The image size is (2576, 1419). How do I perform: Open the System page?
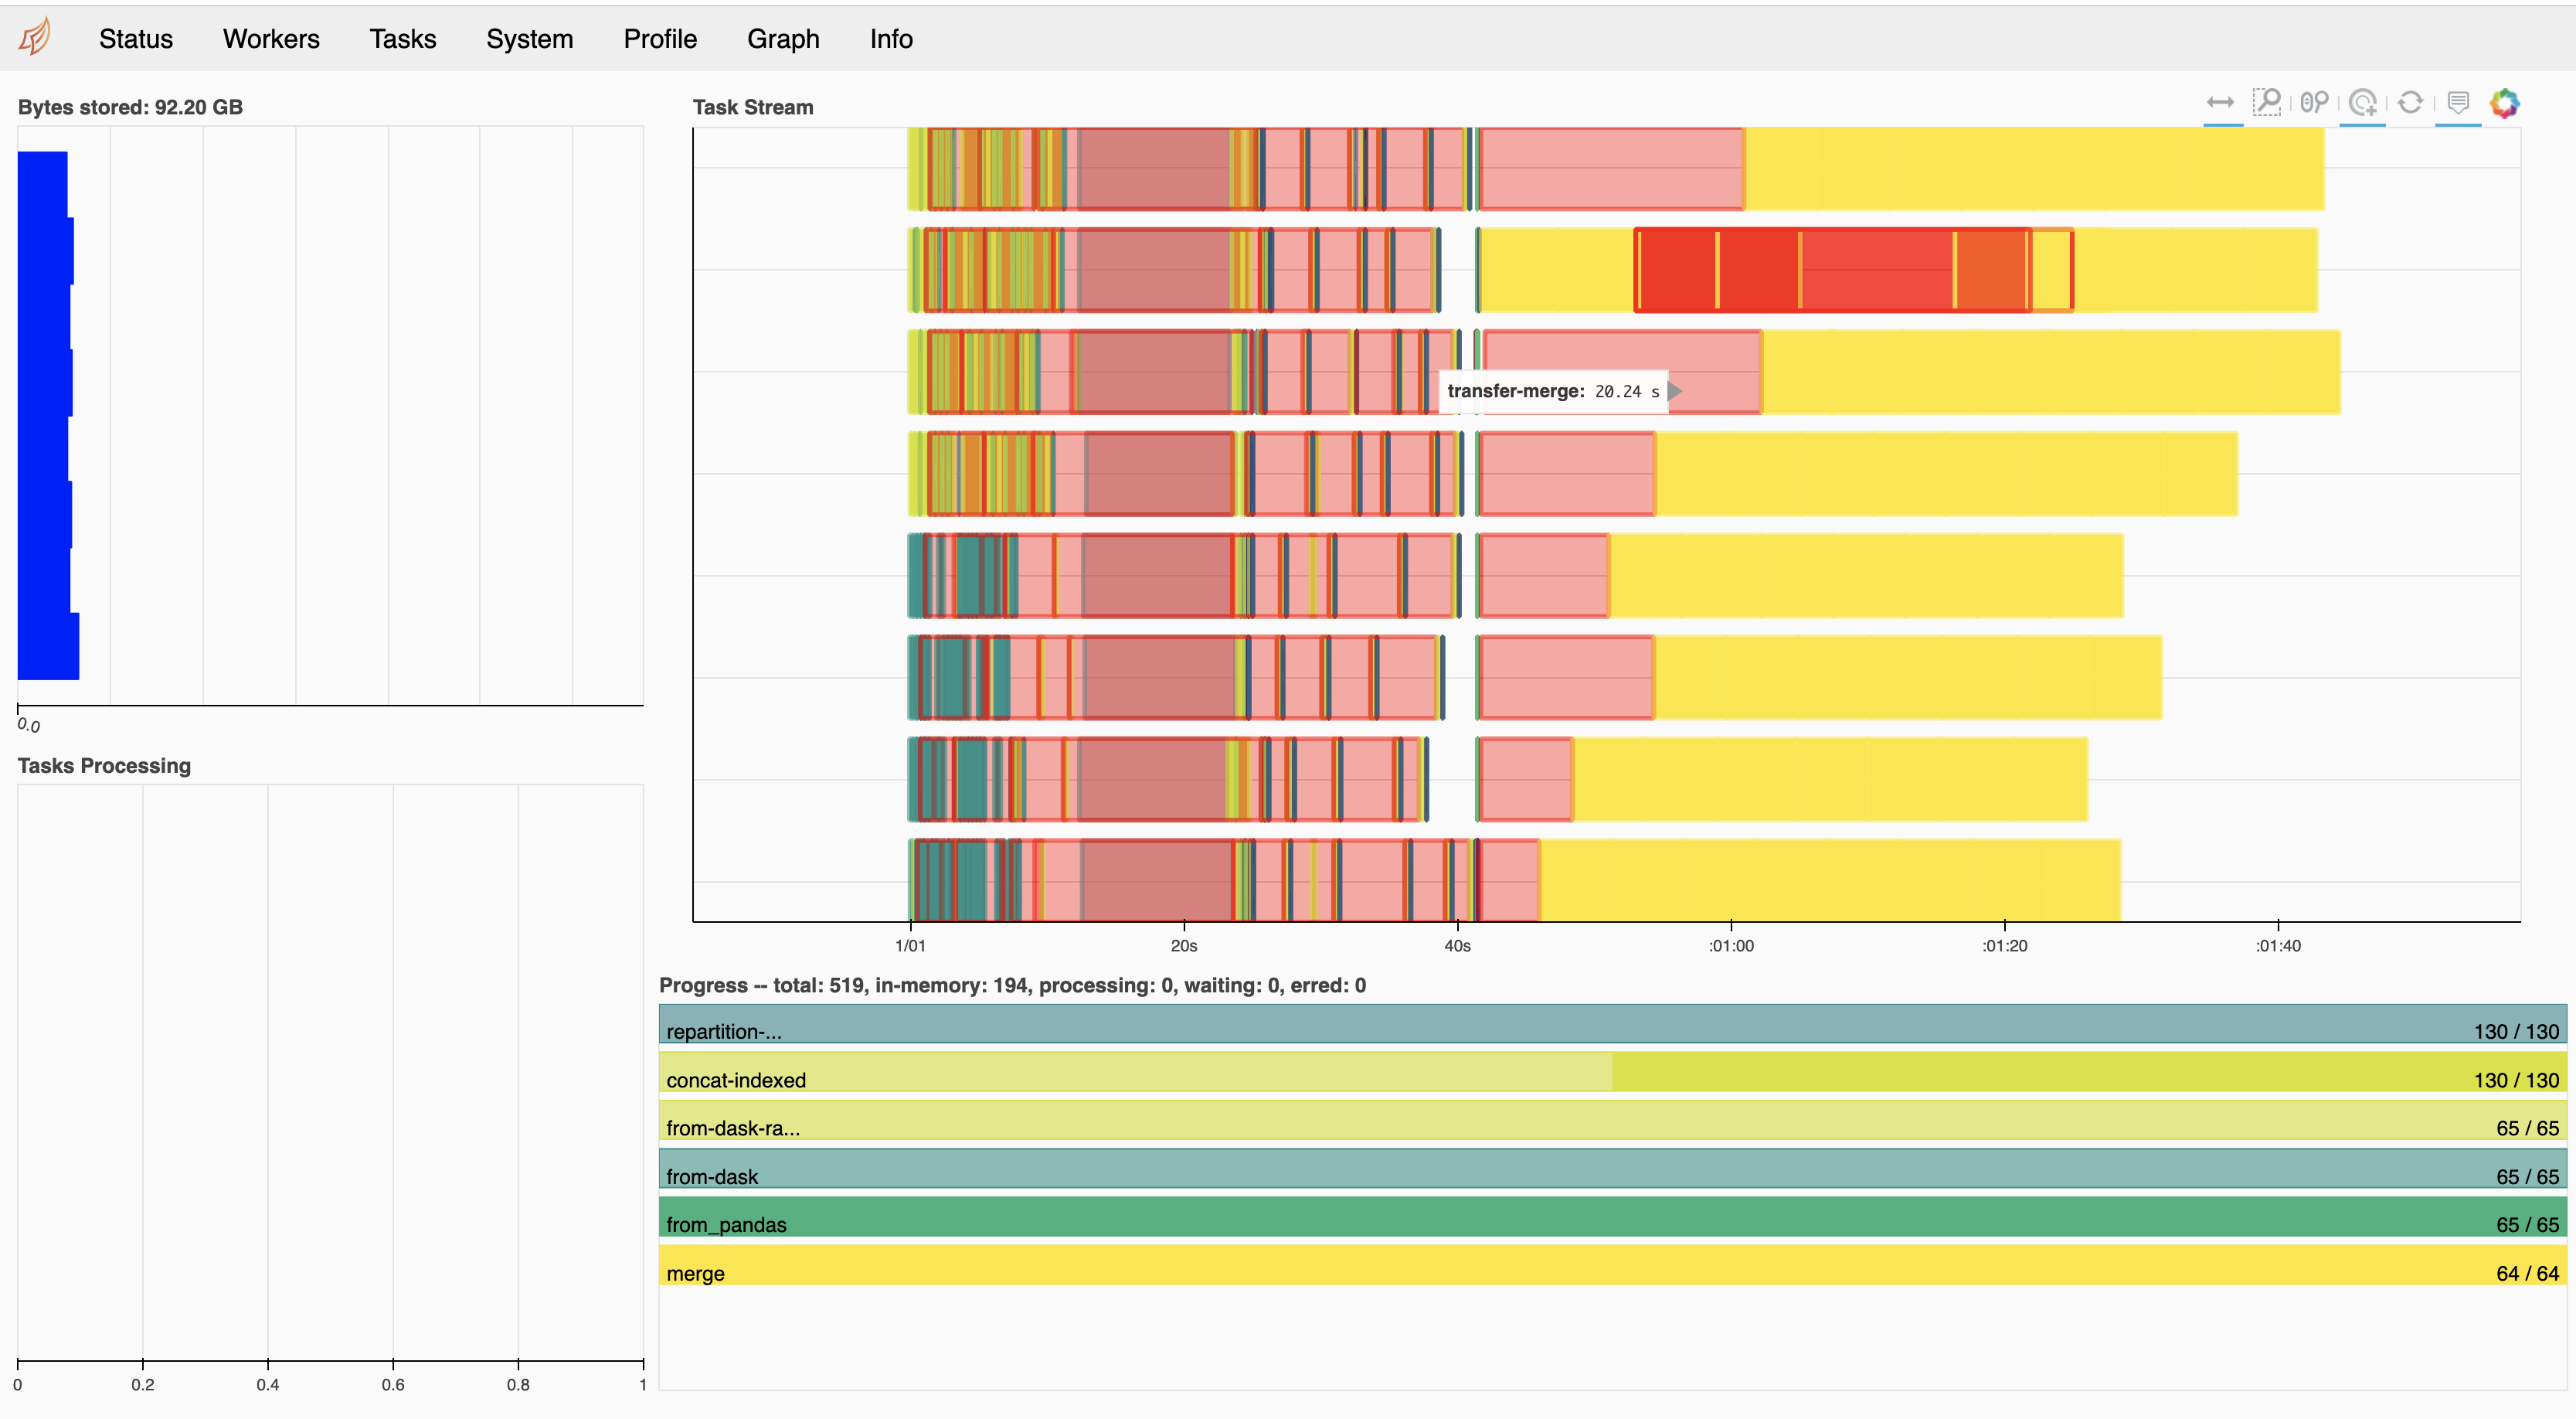click(529, 39)
